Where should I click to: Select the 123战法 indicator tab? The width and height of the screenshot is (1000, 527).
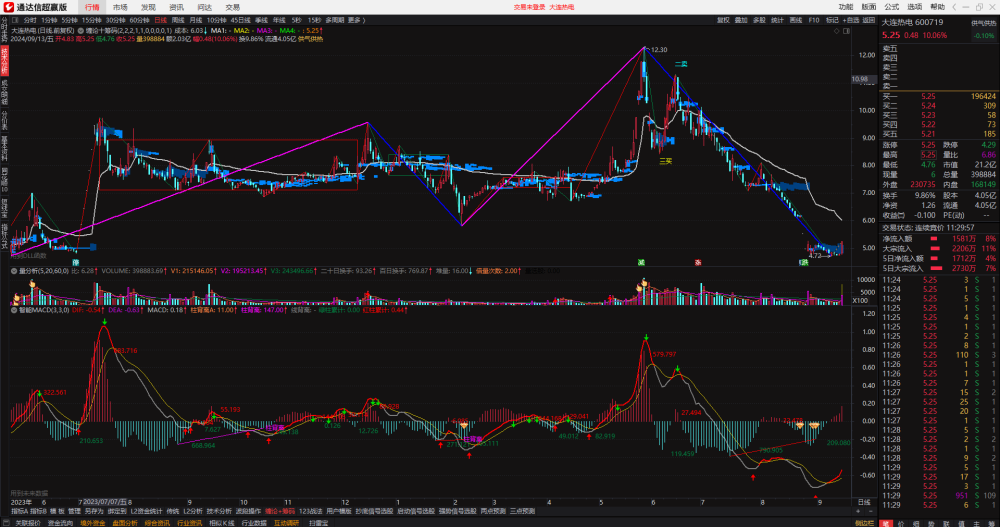[x=311, y=511]
